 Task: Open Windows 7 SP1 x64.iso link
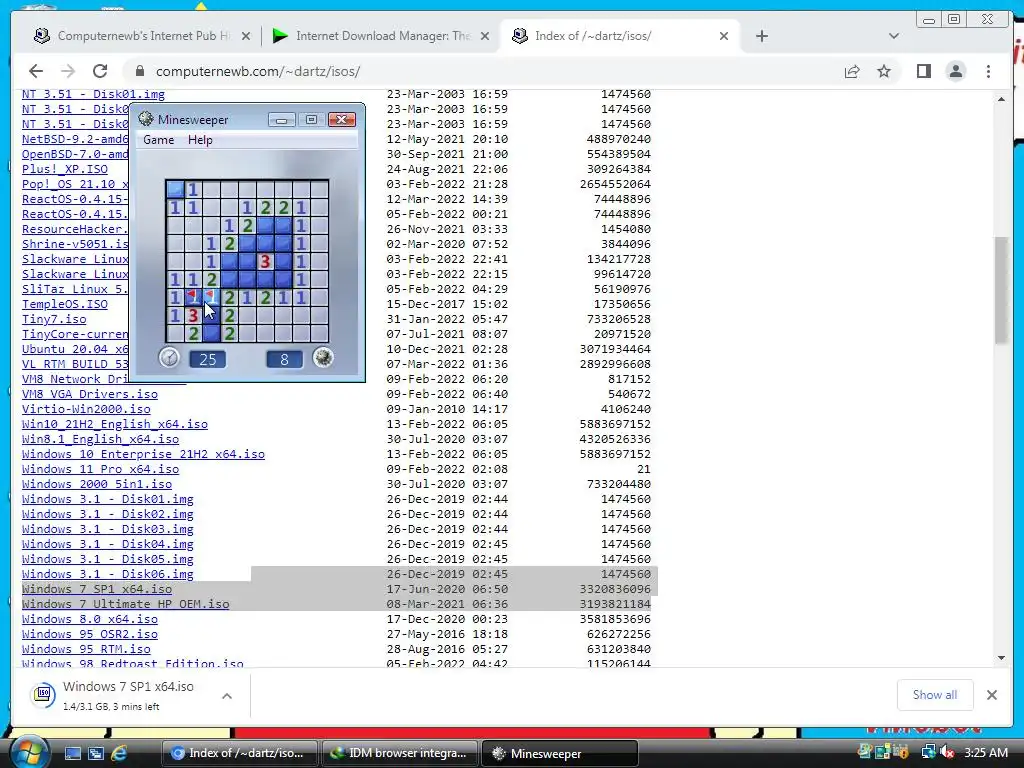tap(97, 590)
